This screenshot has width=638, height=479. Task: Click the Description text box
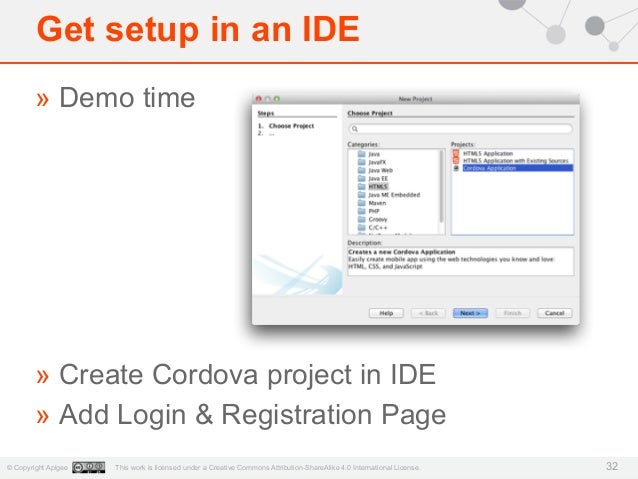[461, 261]
